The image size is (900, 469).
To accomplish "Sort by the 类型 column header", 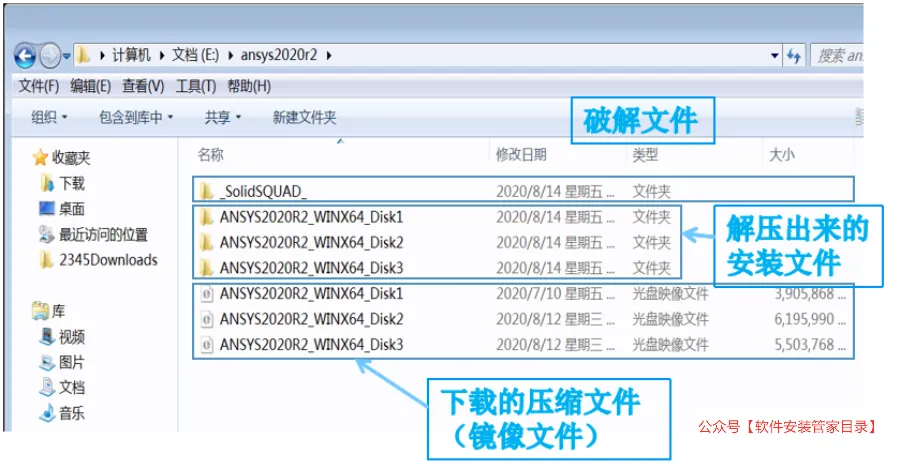I will pos(645,154).
